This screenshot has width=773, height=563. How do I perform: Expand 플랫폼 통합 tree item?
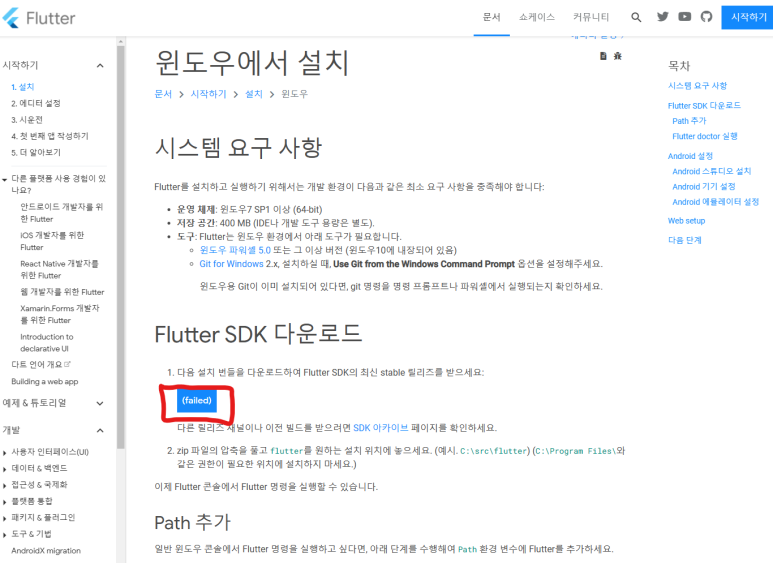coord(4,502)
